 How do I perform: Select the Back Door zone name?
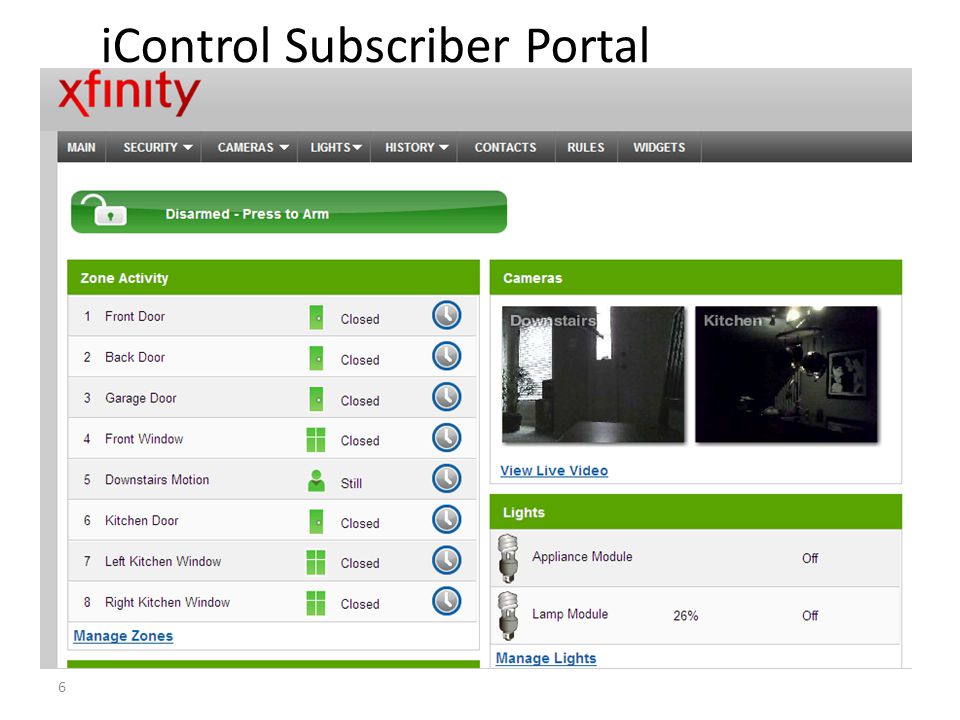tap(135, 358)
